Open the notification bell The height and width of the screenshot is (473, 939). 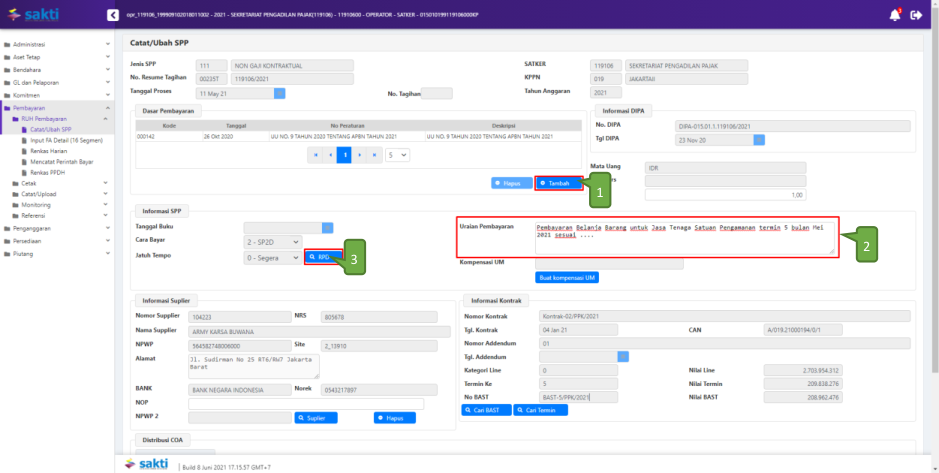tap(894, 15)
